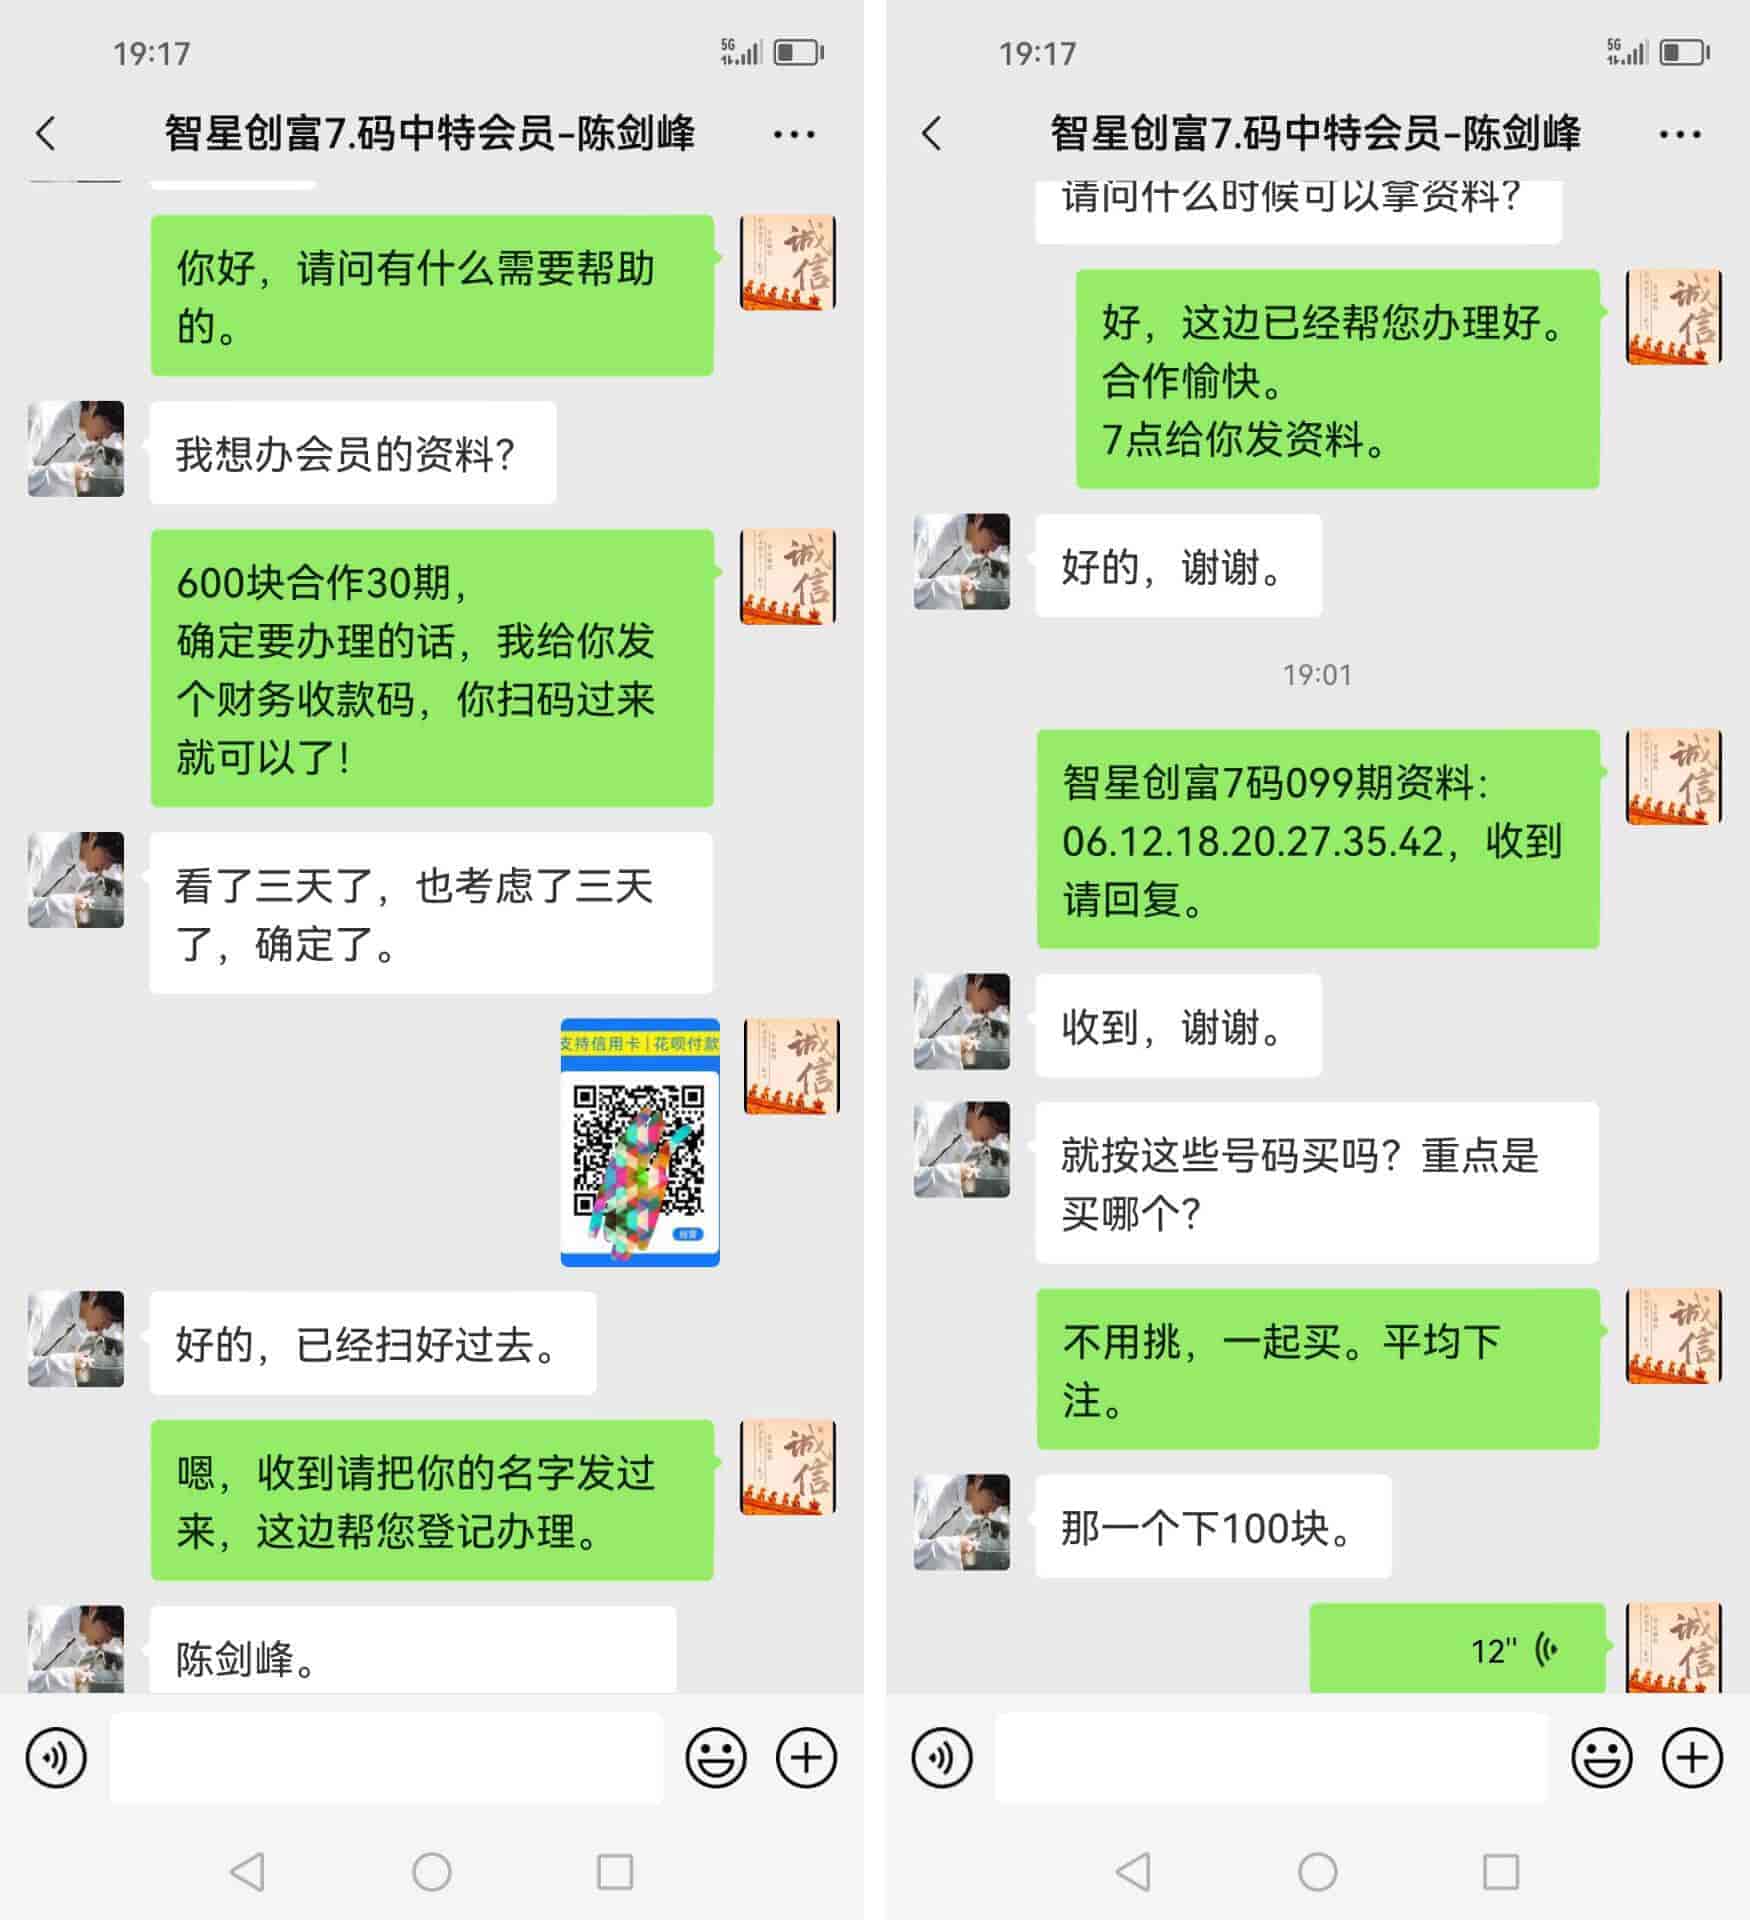Switch to voice input in left chat
This screenshot has width=1750, height=1920.
[56, 1757]
